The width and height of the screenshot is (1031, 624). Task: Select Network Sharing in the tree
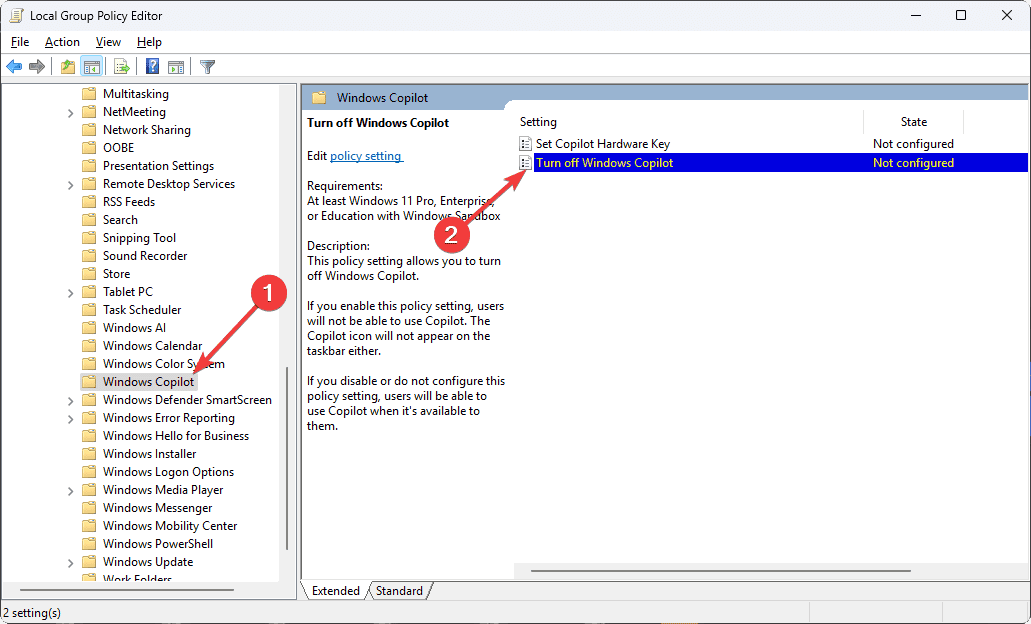click(x=147, y=130)
